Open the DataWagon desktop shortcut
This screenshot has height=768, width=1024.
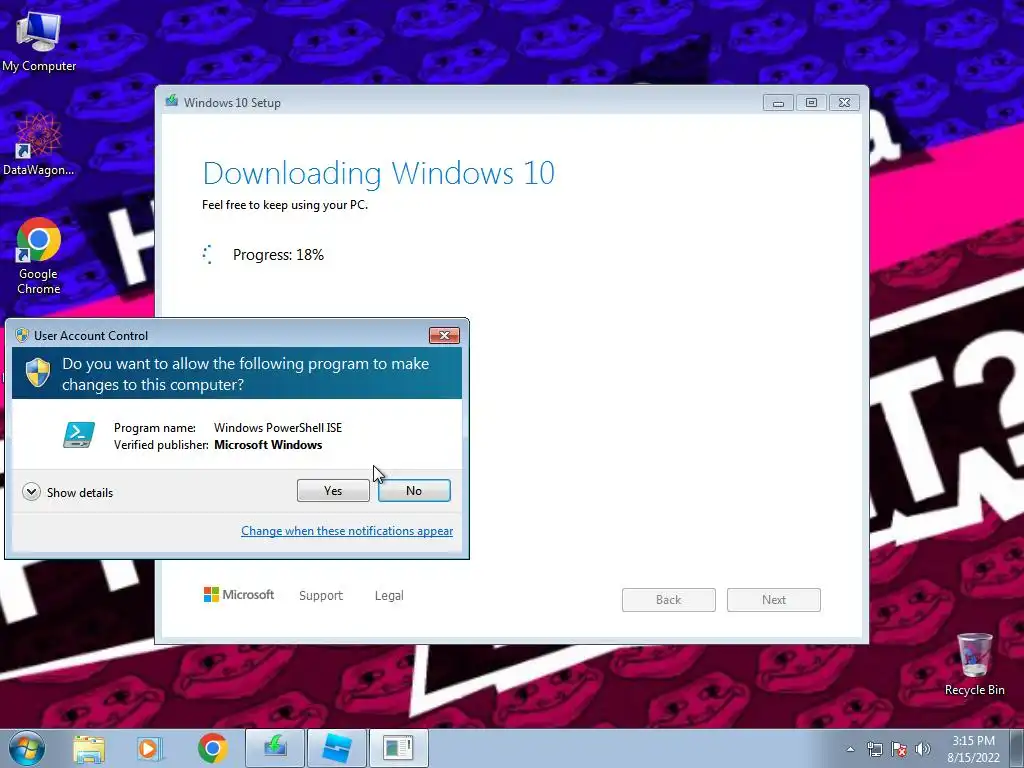pos(39,145)
